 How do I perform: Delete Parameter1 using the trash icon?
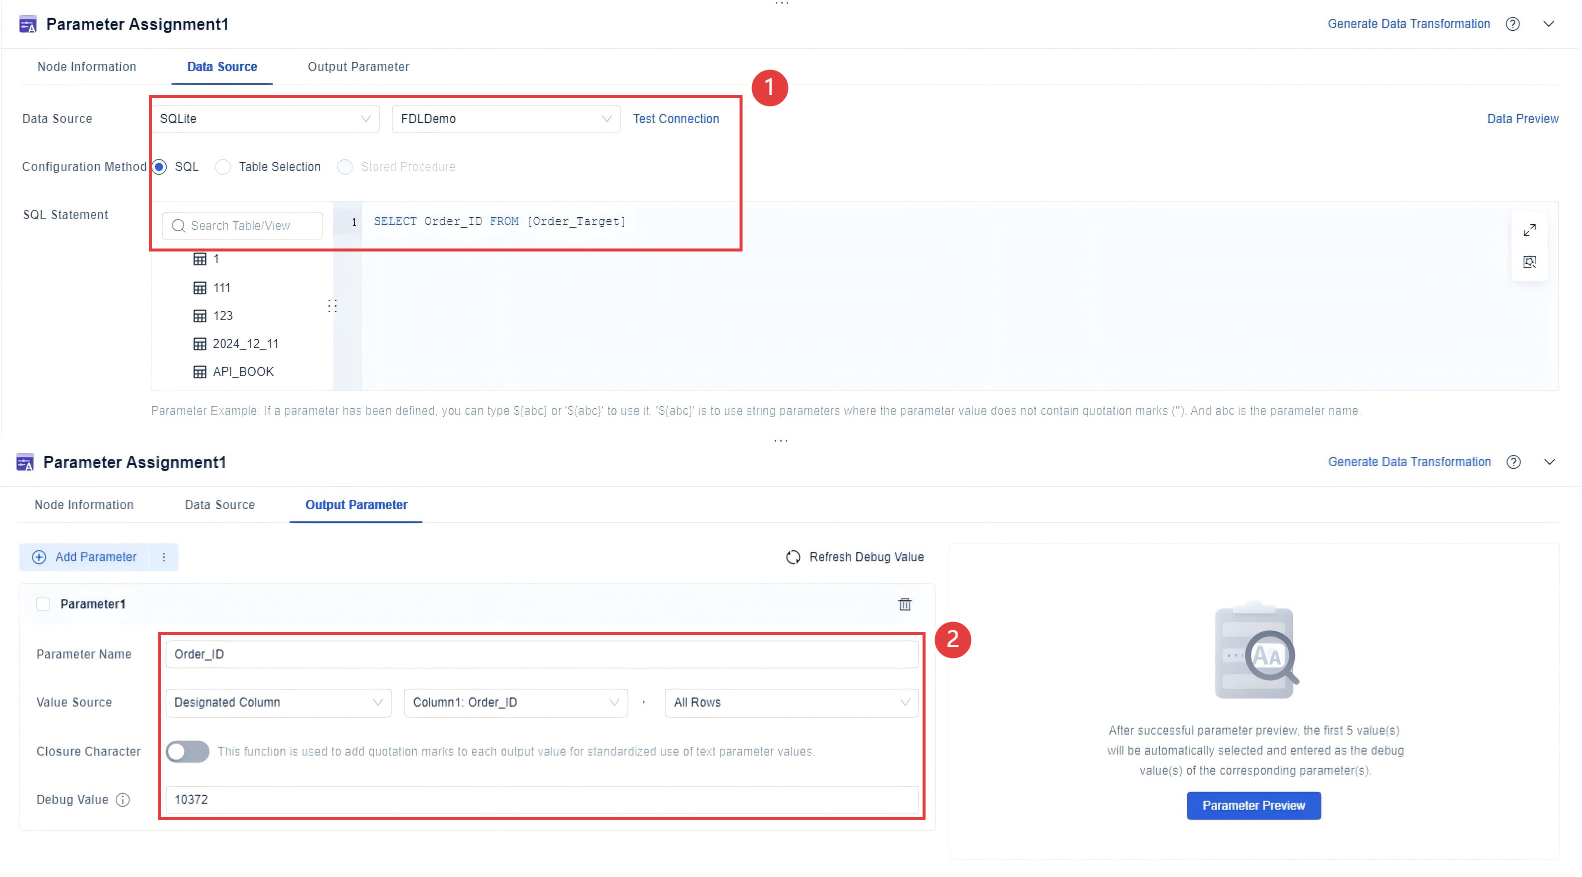tap(905, 604)
